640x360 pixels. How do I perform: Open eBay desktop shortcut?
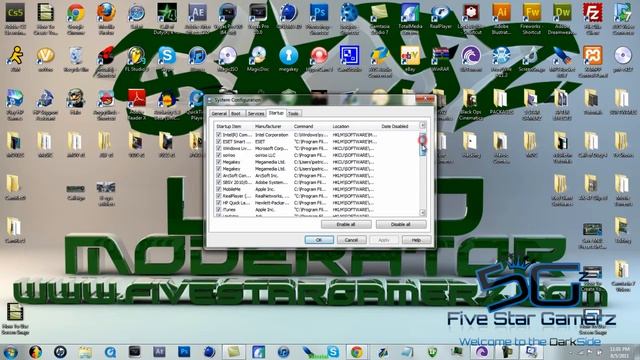pyautogui.click(x=410, y=59)
